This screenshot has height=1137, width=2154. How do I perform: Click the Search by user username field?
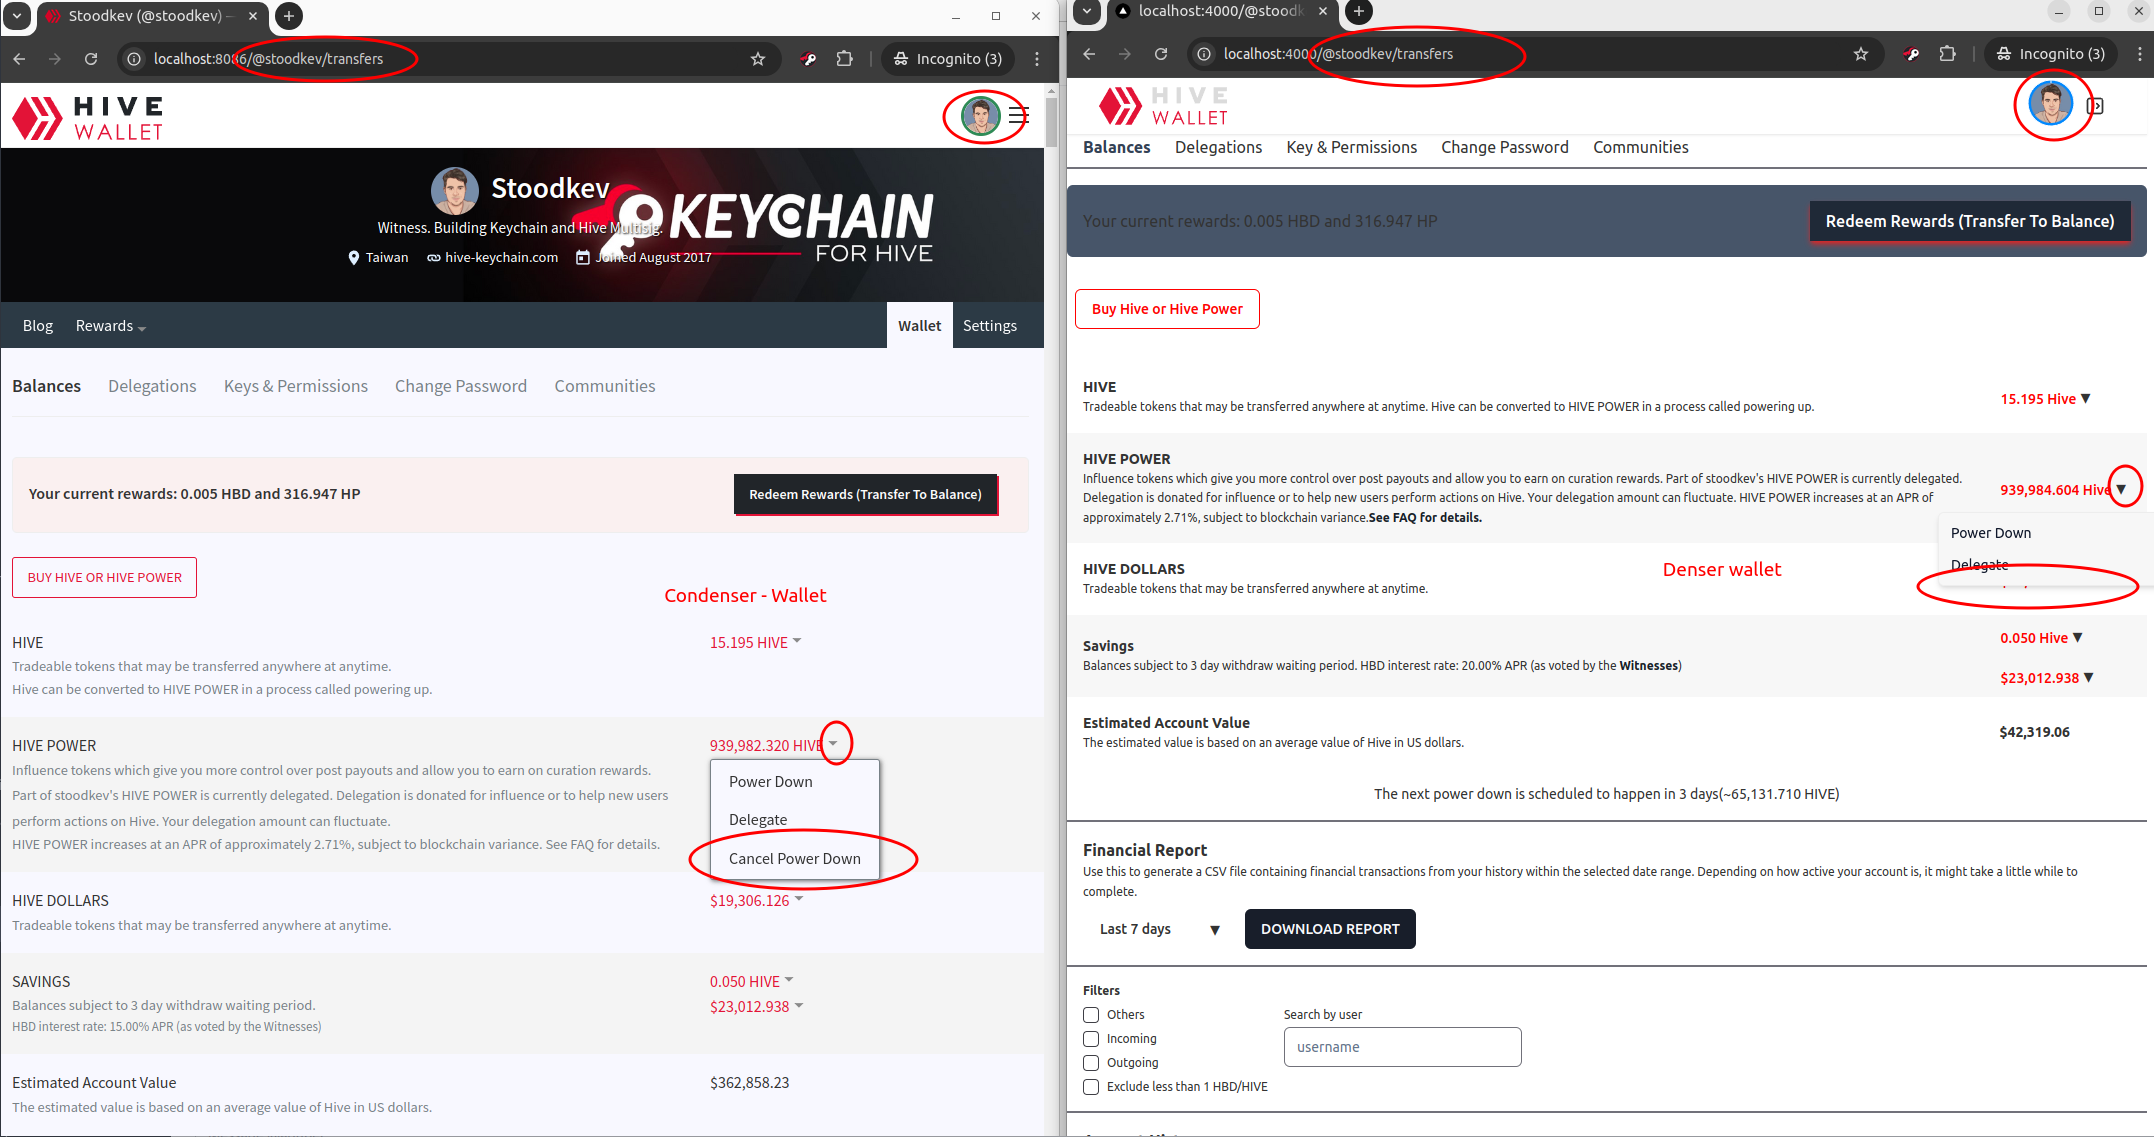[1402, 1047]
